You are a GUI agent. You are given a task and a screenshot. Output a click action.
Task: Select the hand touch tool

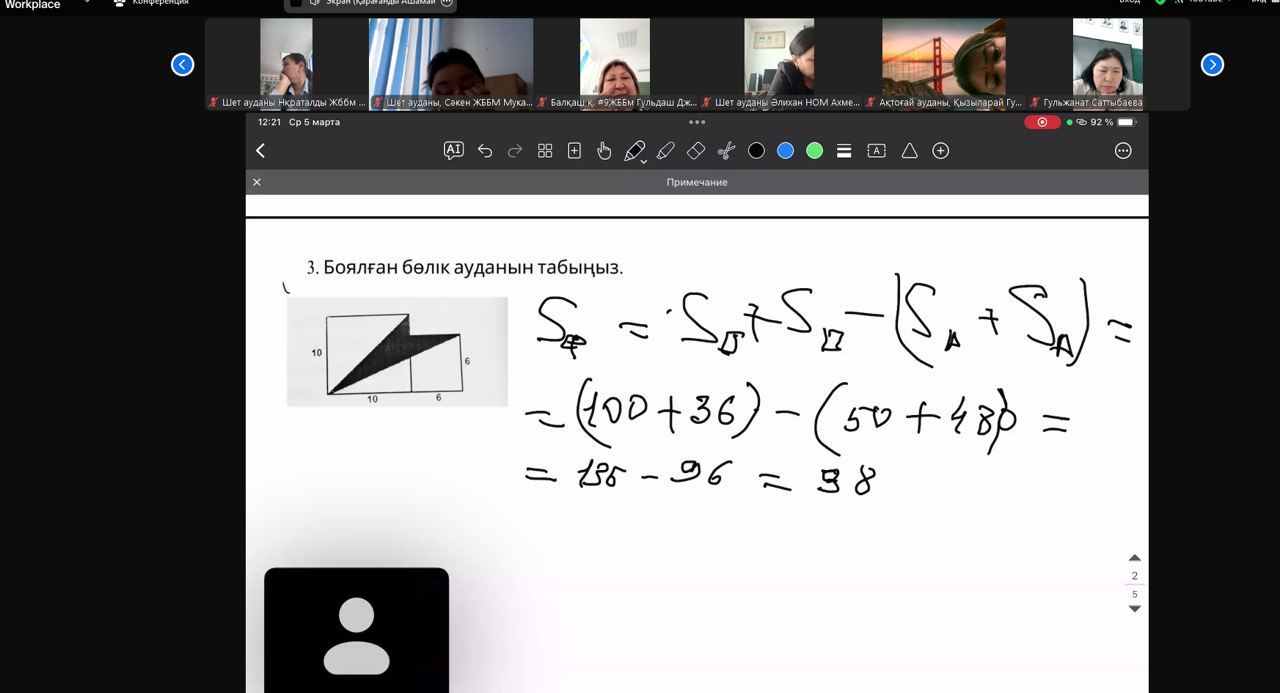pyautogui.click(x=604, y=151)
